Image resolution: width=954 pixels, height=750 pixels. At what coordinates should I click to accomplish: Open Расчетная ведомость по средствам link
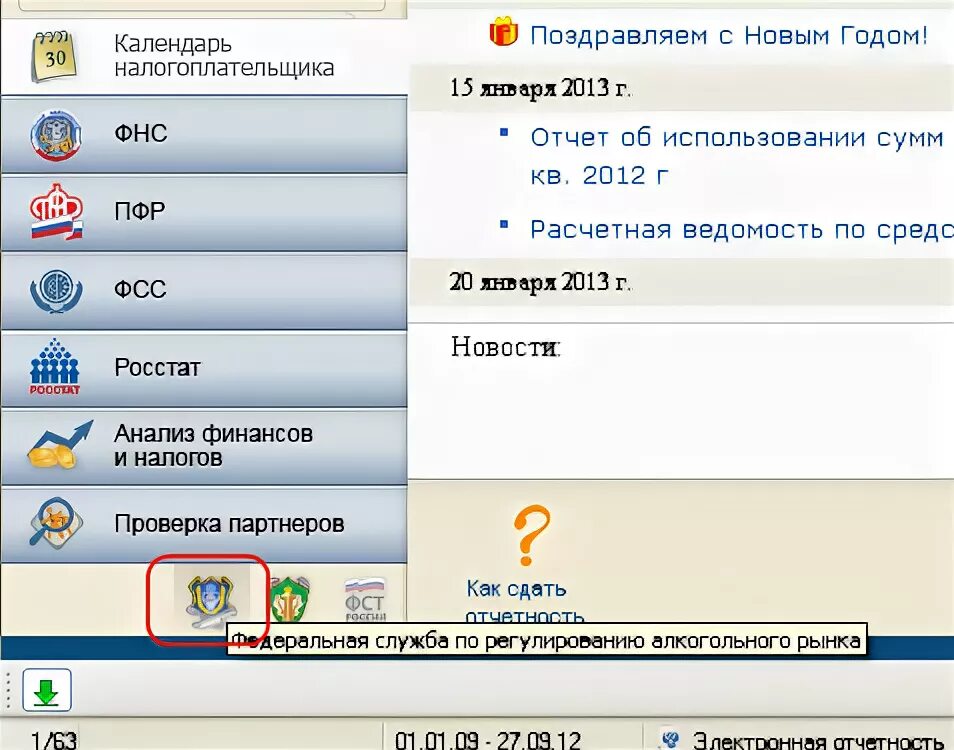tap(742, 230)
